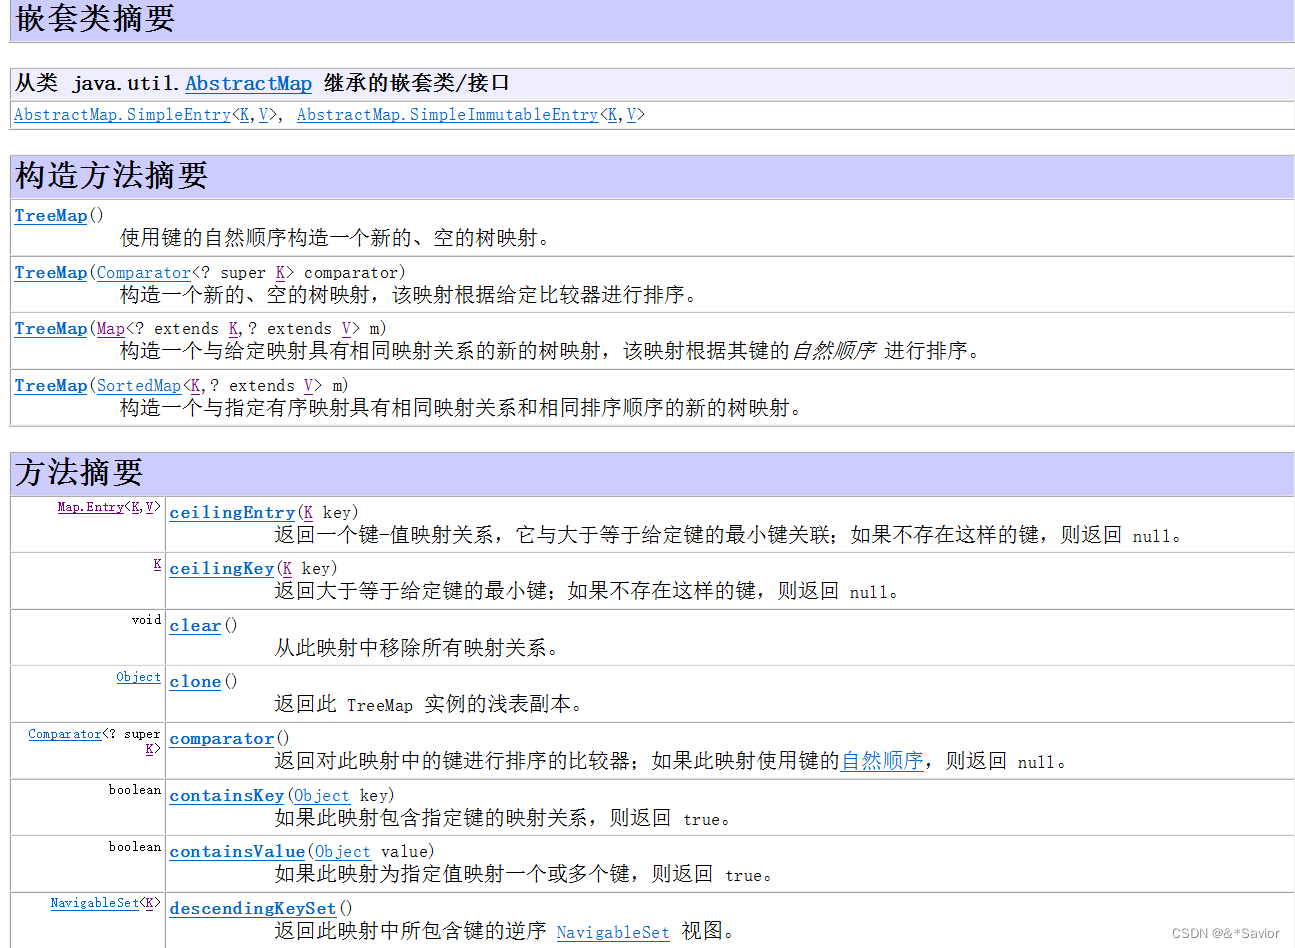The width and height of the screenshot is (1295, 948).
Task: Click the 嵌套类摘要 section heading
Action: pyautogui.click(x=96, y=18)
